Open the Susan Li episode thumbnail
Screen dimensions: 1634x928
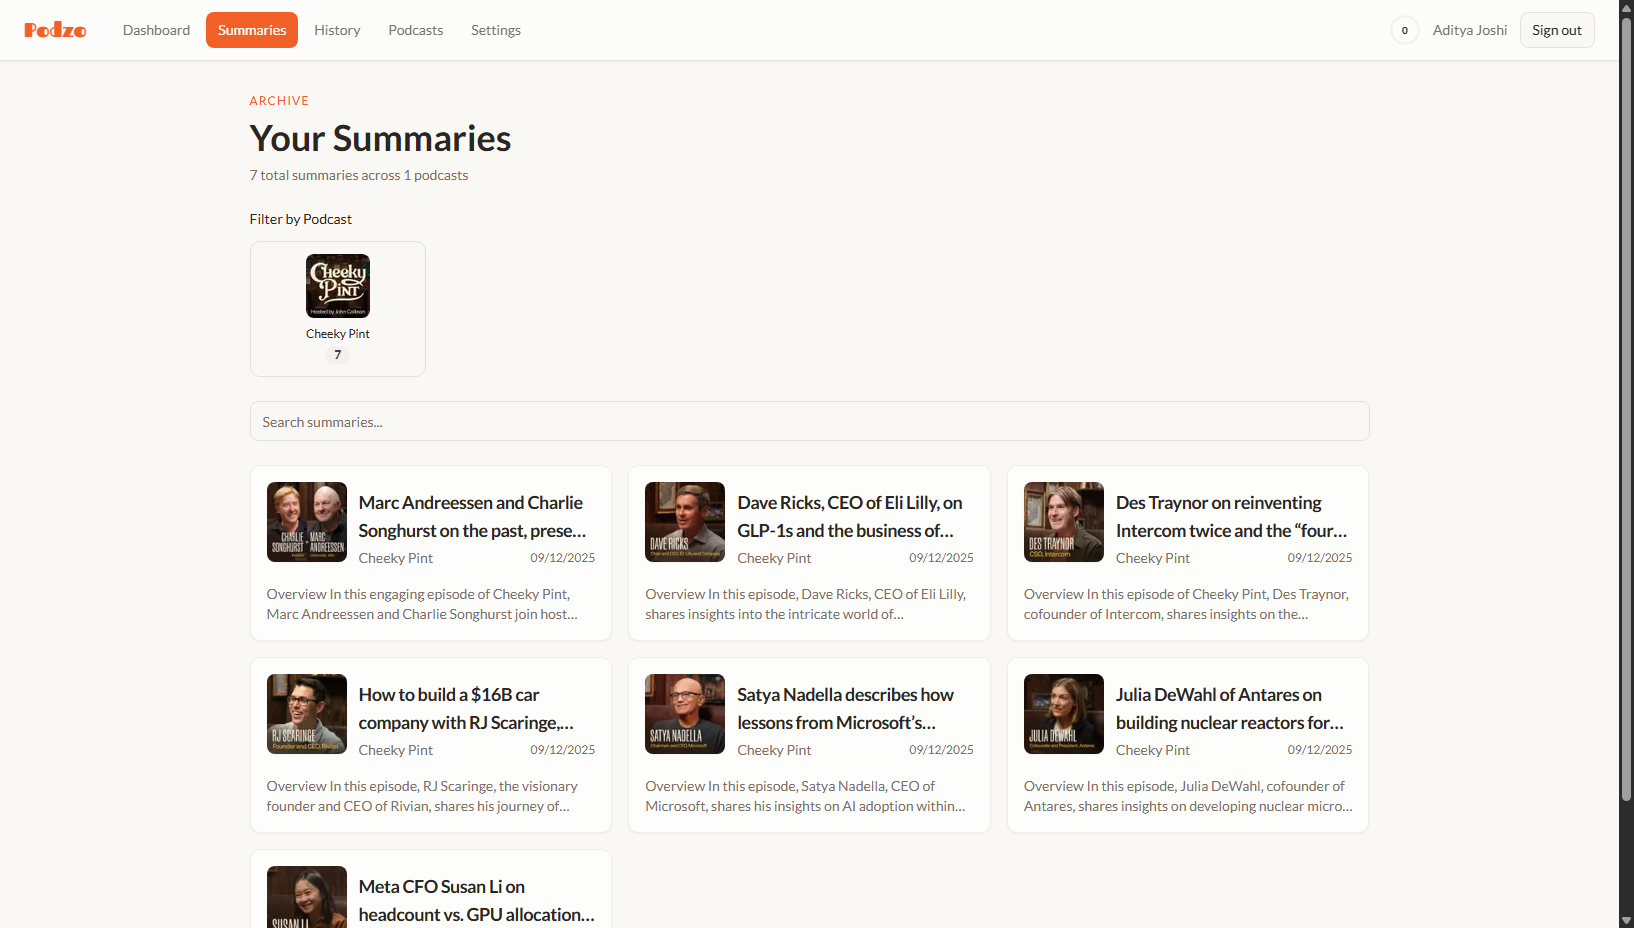pos(307,897)
